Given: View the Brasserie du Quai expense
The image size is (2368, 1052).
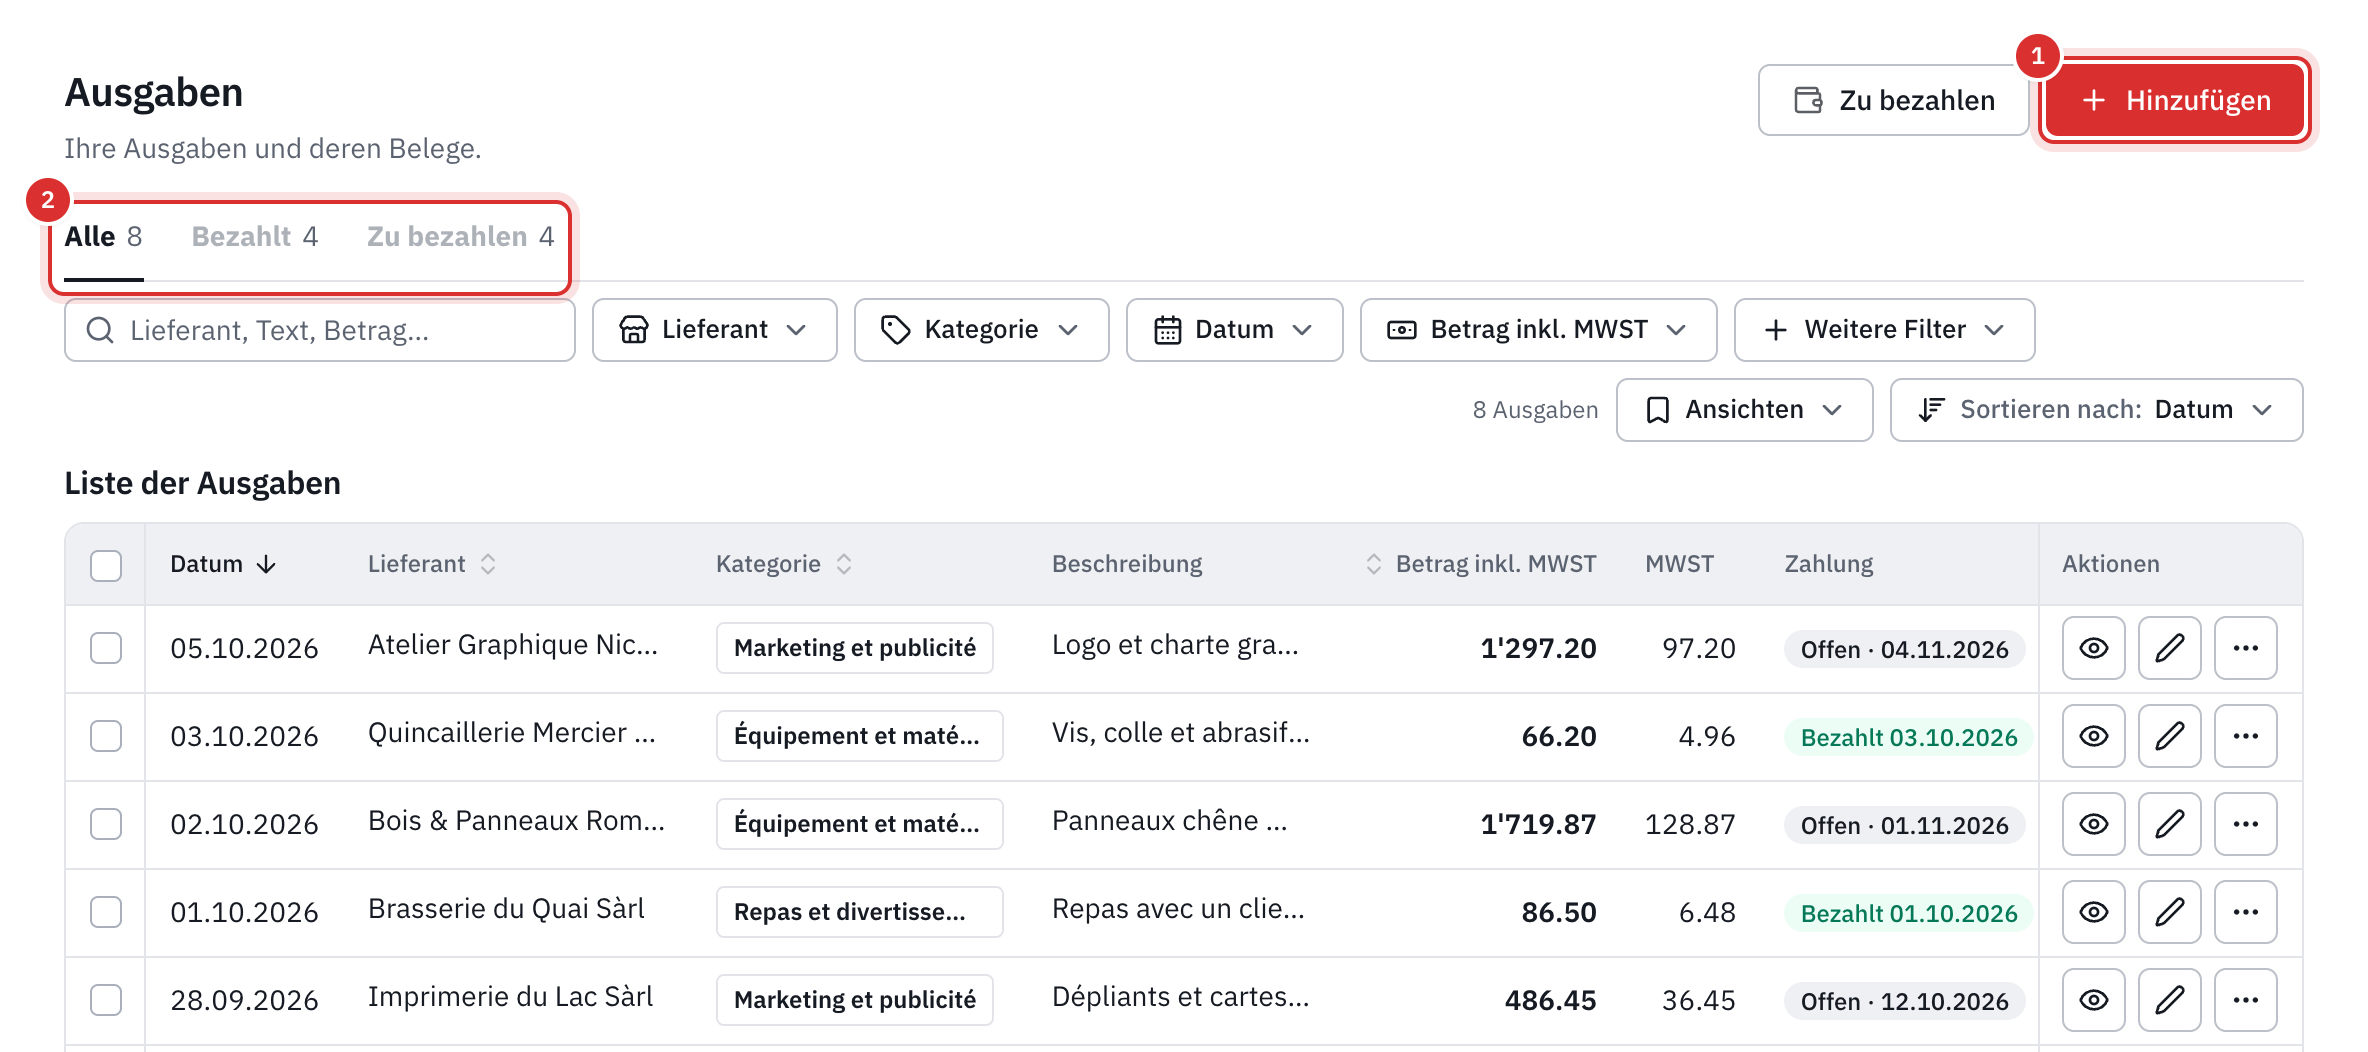Looking at the screenshot, I should (2093, 912).
